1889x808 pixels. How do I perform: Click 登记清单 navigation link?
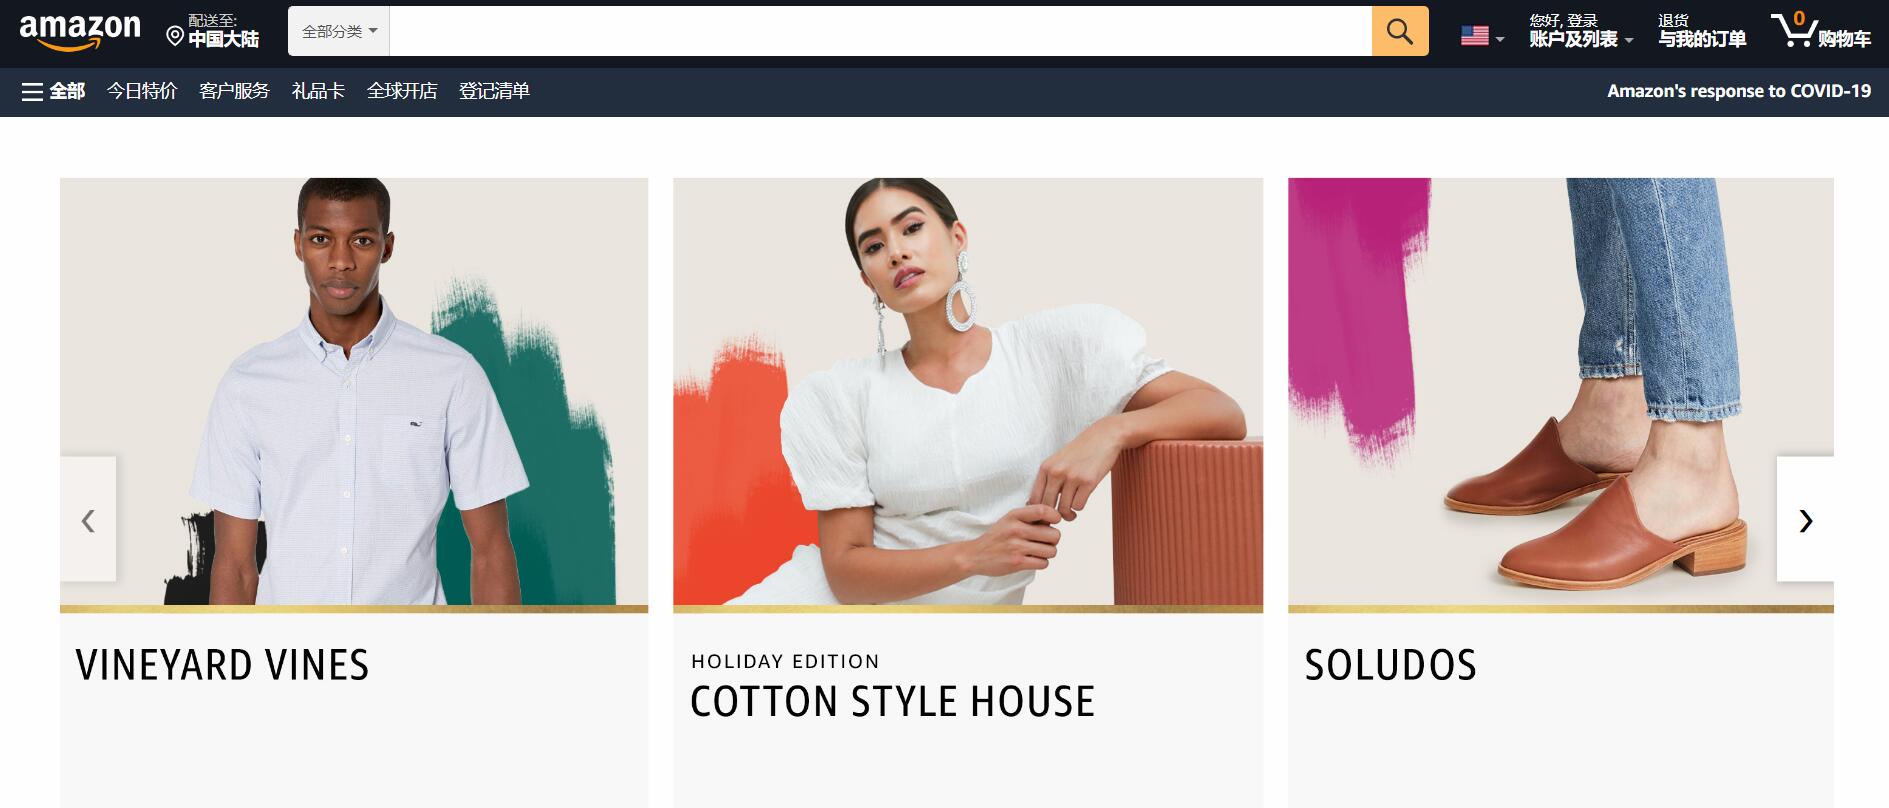coord(494,92)
